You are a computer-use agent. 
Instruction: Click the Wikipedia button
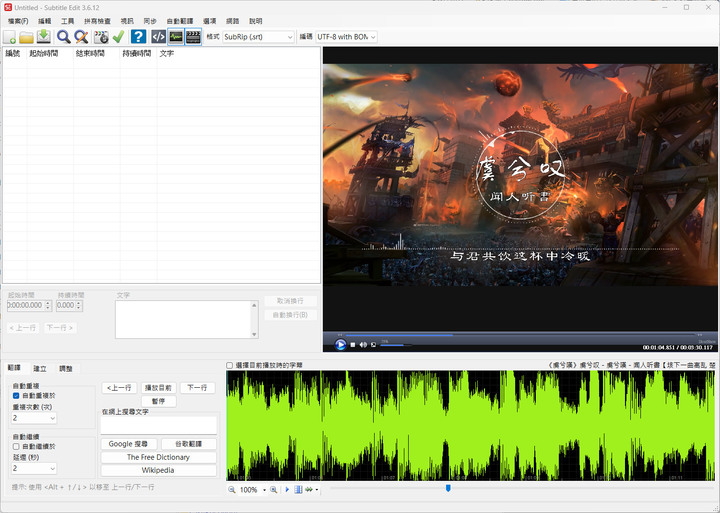[158, 470]
